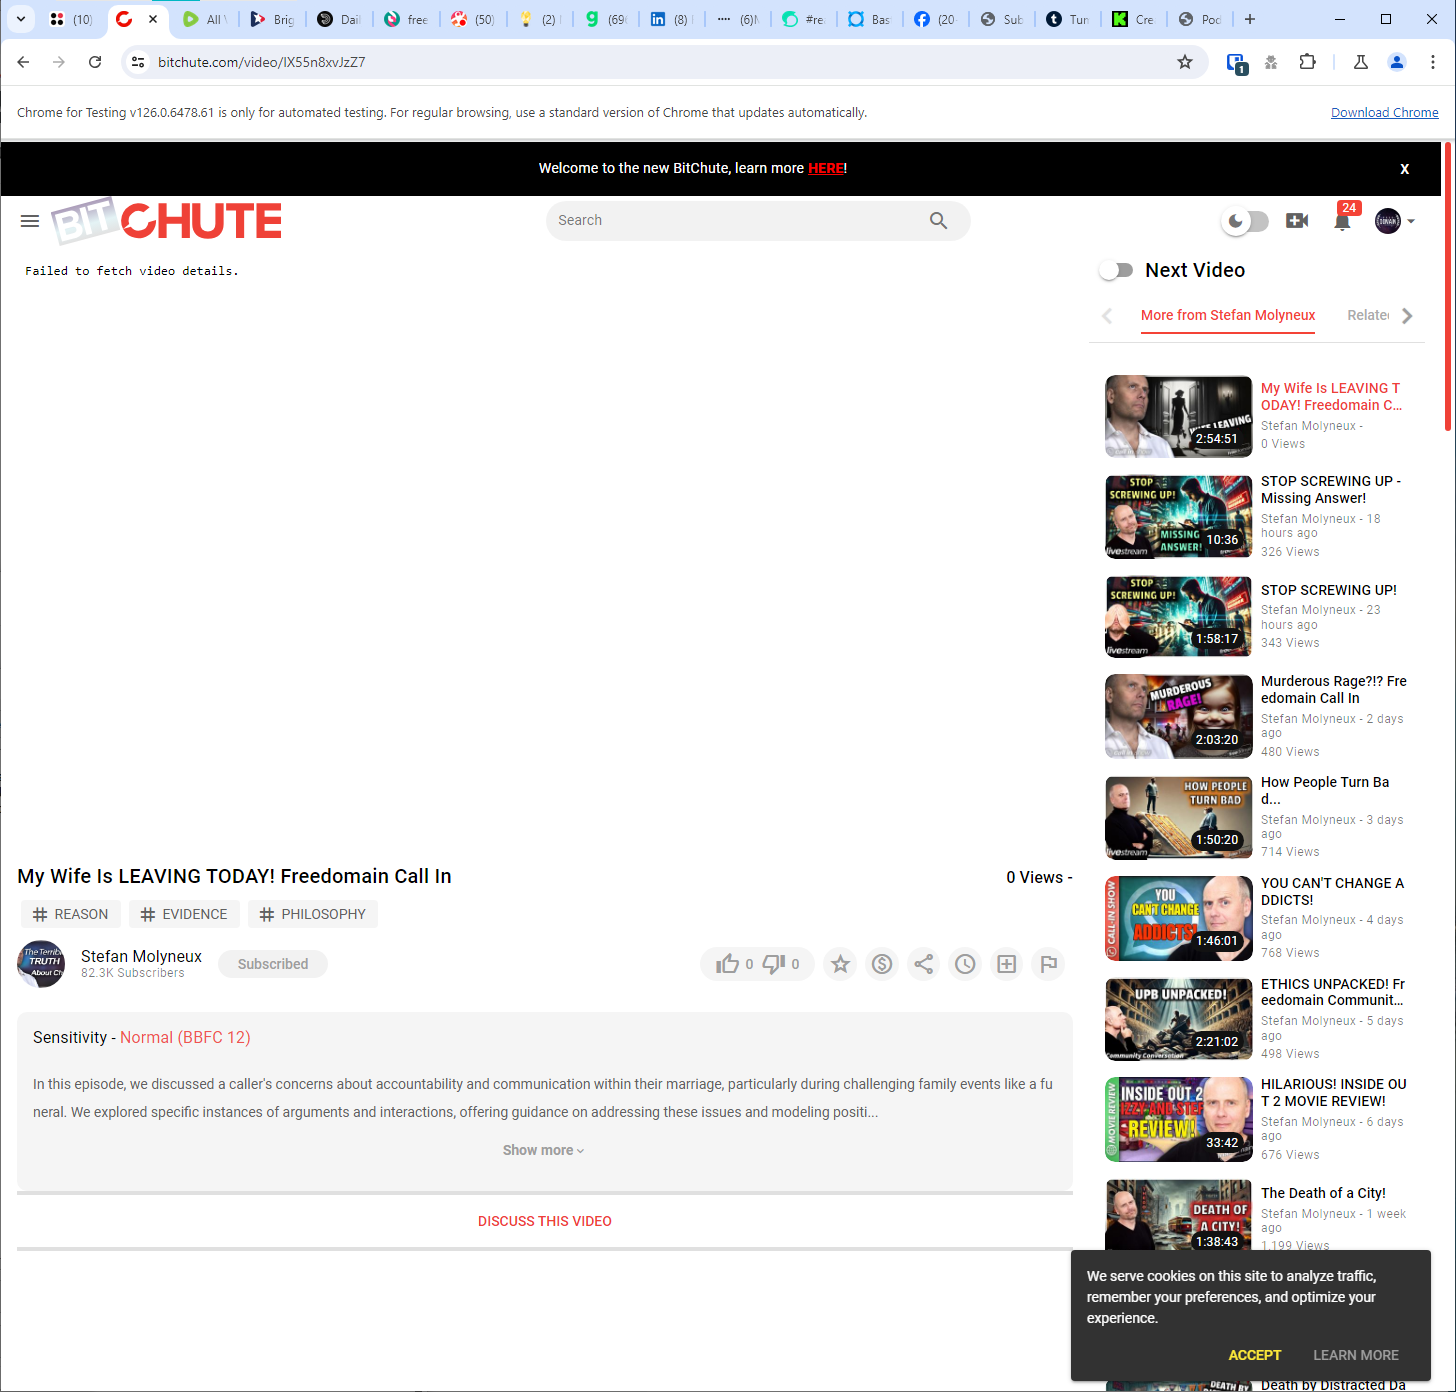Image resolution: width=1456 pixels, height=1392 pixels.
Task: Open My Wife Is LEAVING TODAY sidebar thumbnail
Action: 1179,416
